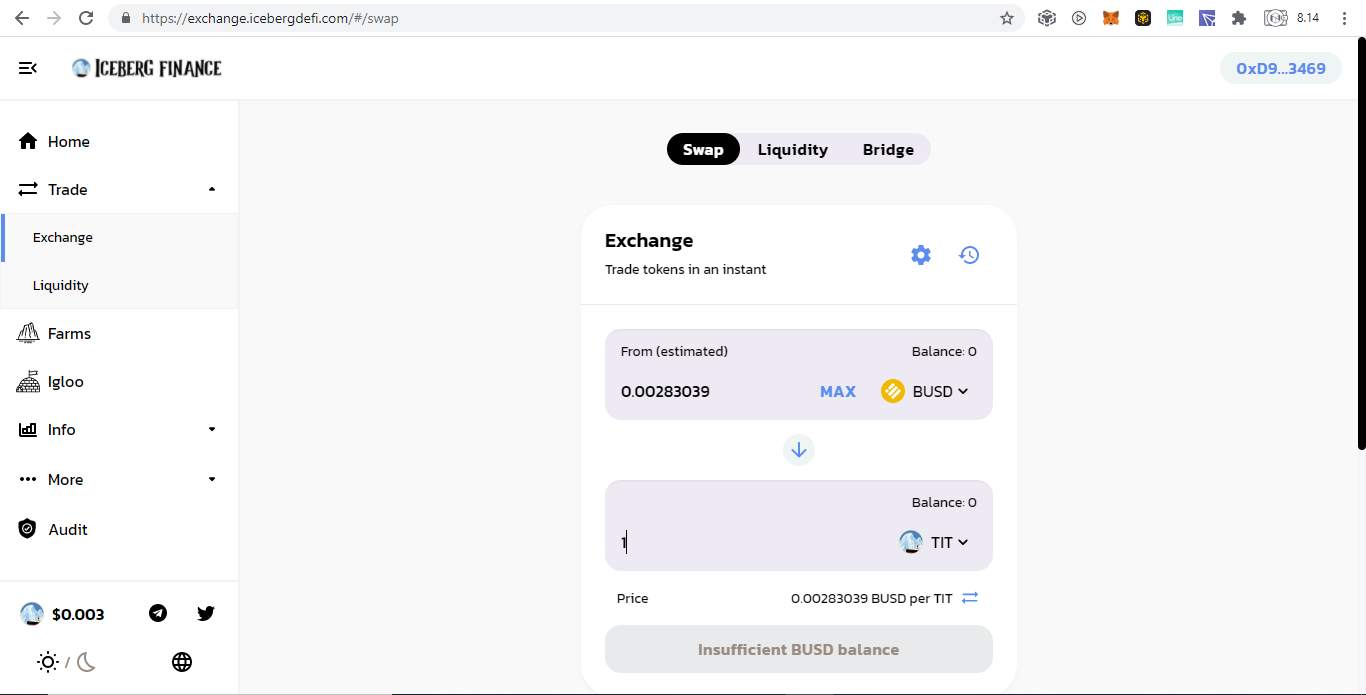Open recent transactions history icon
The height and width of the screenshot is (695, 1366).
(969, 255)
